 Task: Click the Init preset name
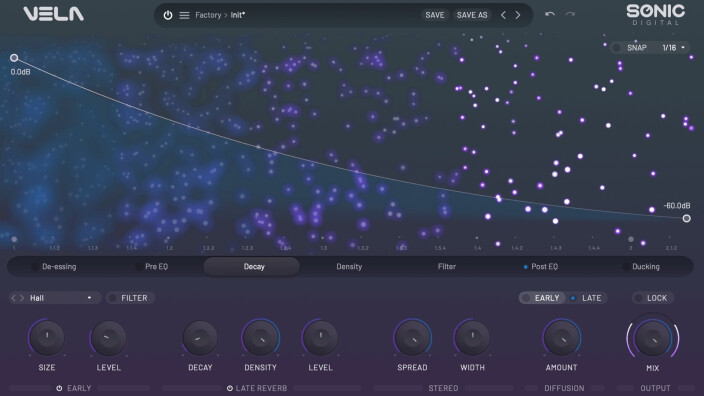[238, 15]
